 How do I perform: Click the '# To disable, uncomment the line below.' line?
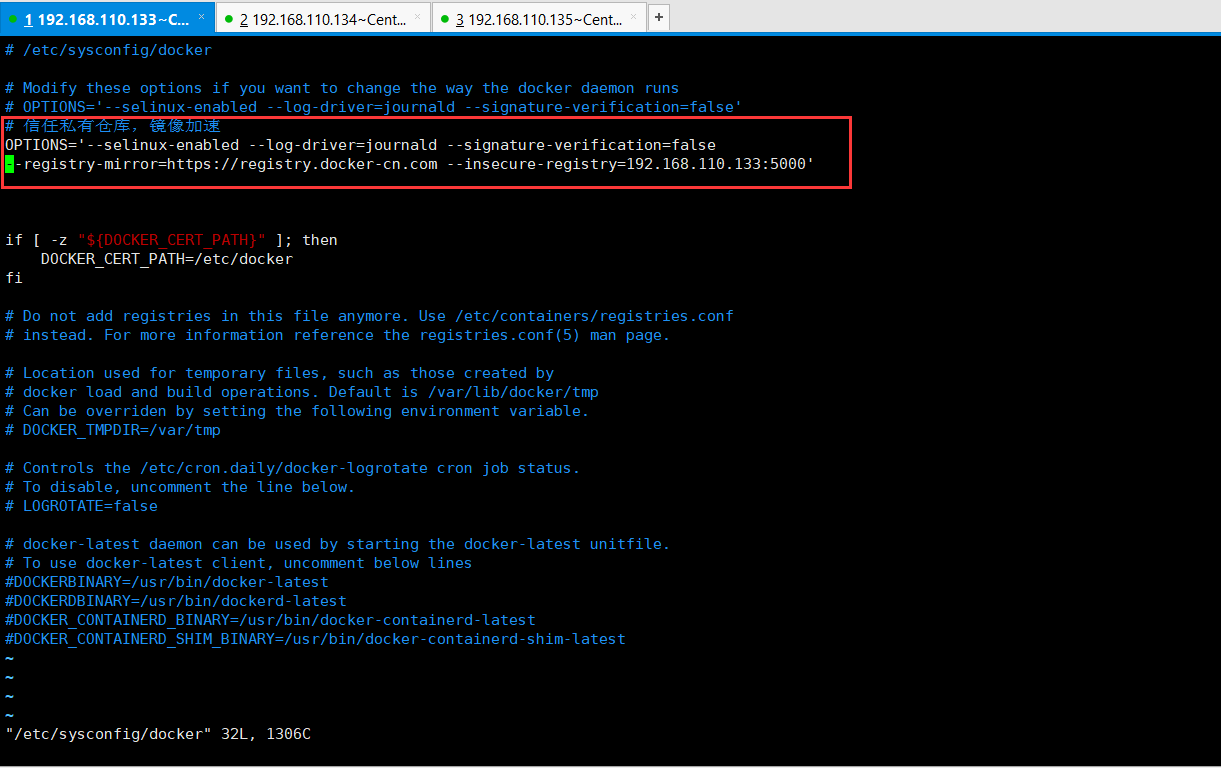tap(180, 487)
